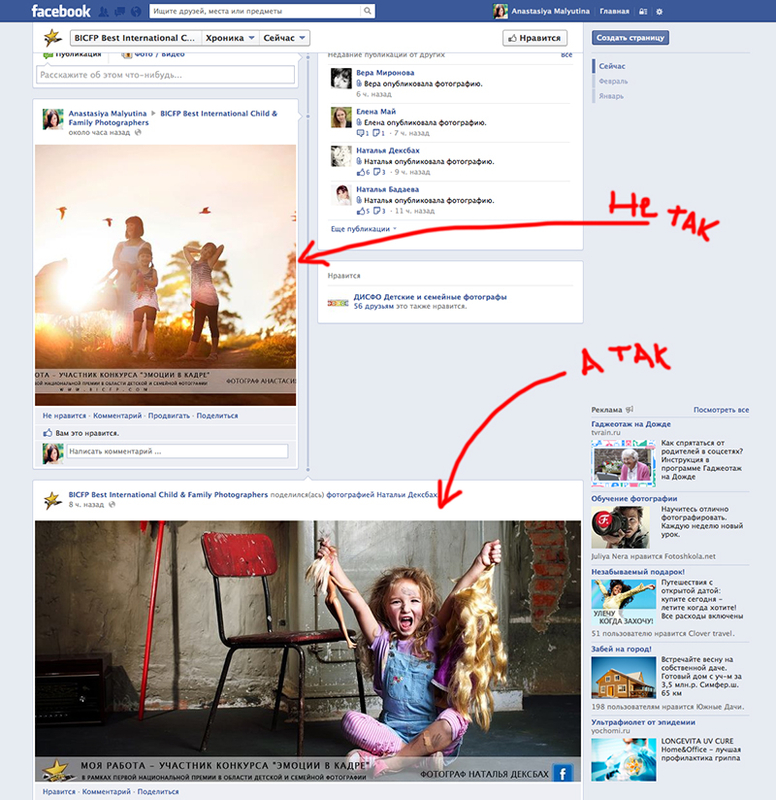776x800 pixels.
Task: Go to Главная in top bar
Action: [x=614, y=12]
